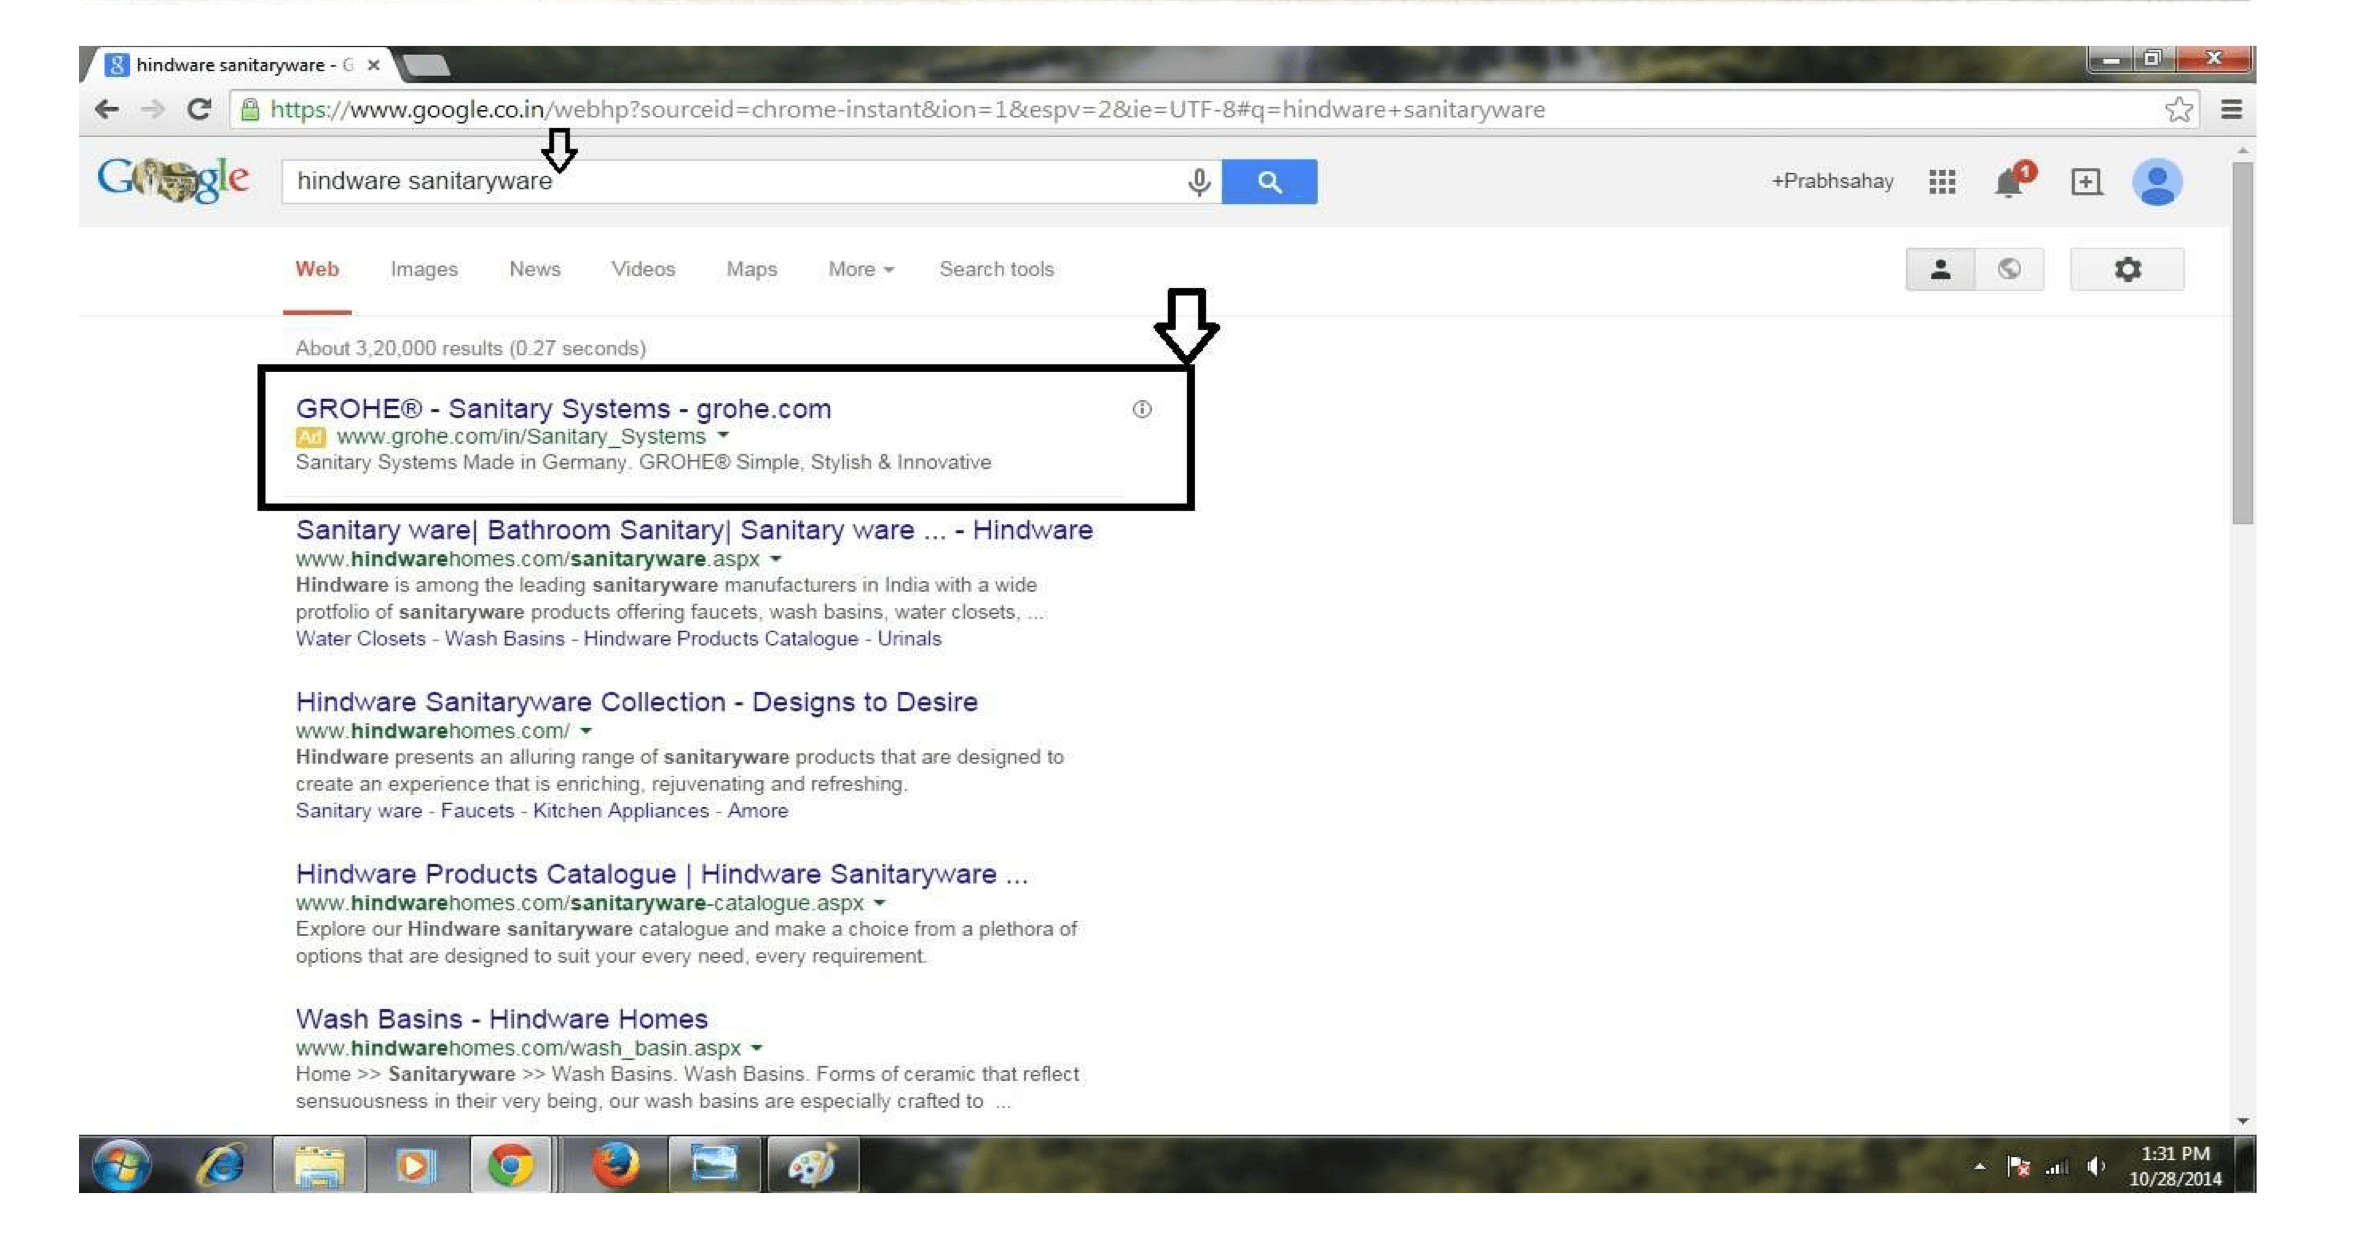Viewport: 2358px width, 1236px height.
Task: Click the taskbar clock showing 1:31 PM
Action: [2175, 1166]
